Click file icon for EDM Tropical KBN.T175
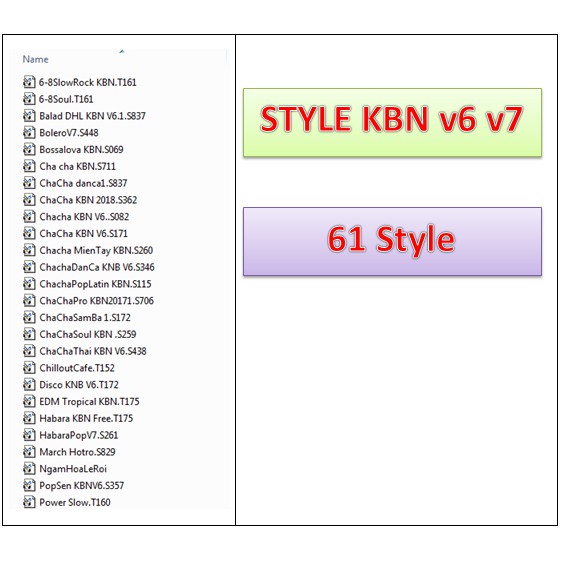Screen dimensions: 561x561 click(x=29, y=401)
